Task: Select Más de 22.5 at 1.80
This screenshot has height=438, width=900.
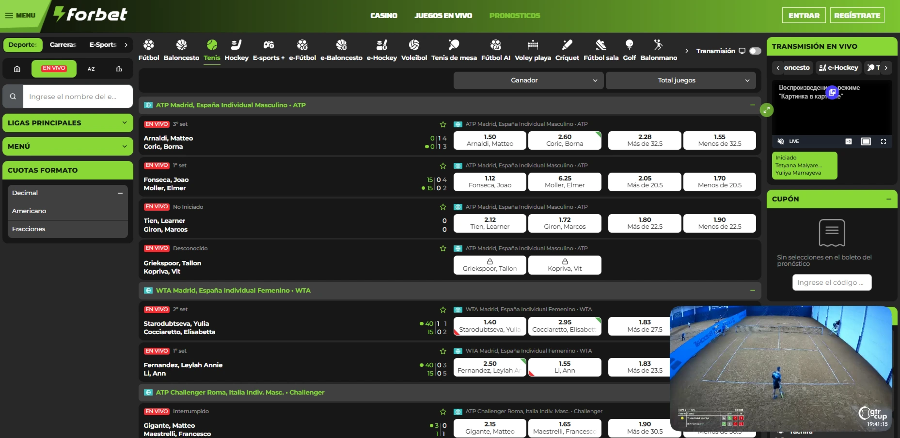Action: tap(645, 223)
